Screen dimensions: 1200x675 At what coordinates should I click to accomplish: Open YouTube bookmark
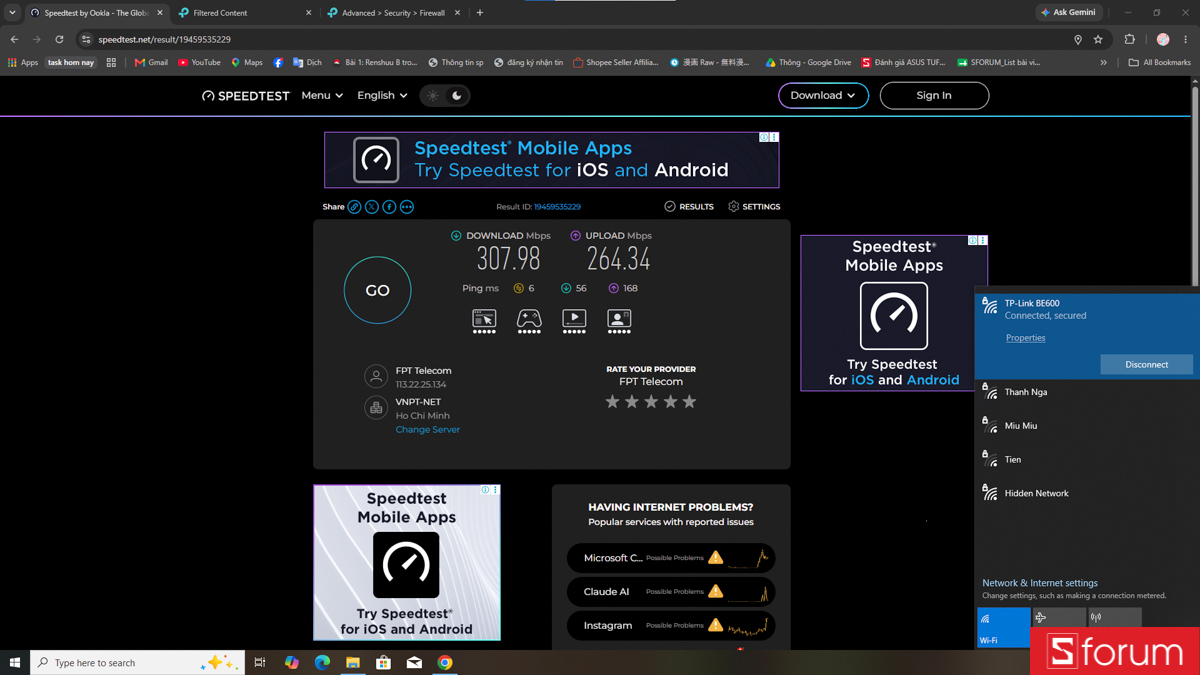[x=199, y=62]
